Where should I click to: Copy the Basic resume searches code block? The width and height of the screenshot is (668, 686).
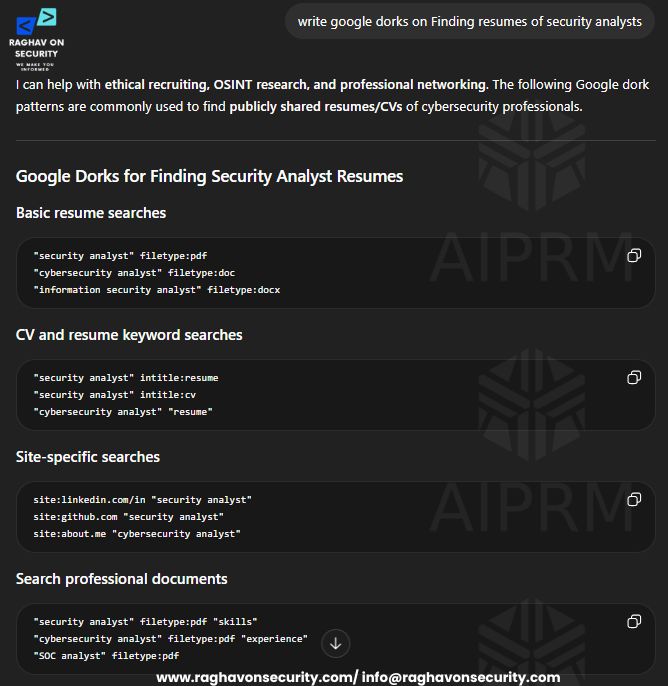(634, 256)
